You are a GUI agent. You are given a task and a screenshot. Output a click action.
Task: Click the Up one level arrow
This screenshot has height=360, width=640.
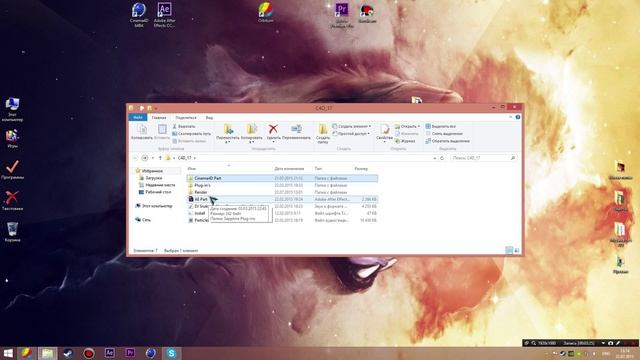[160, 158]
